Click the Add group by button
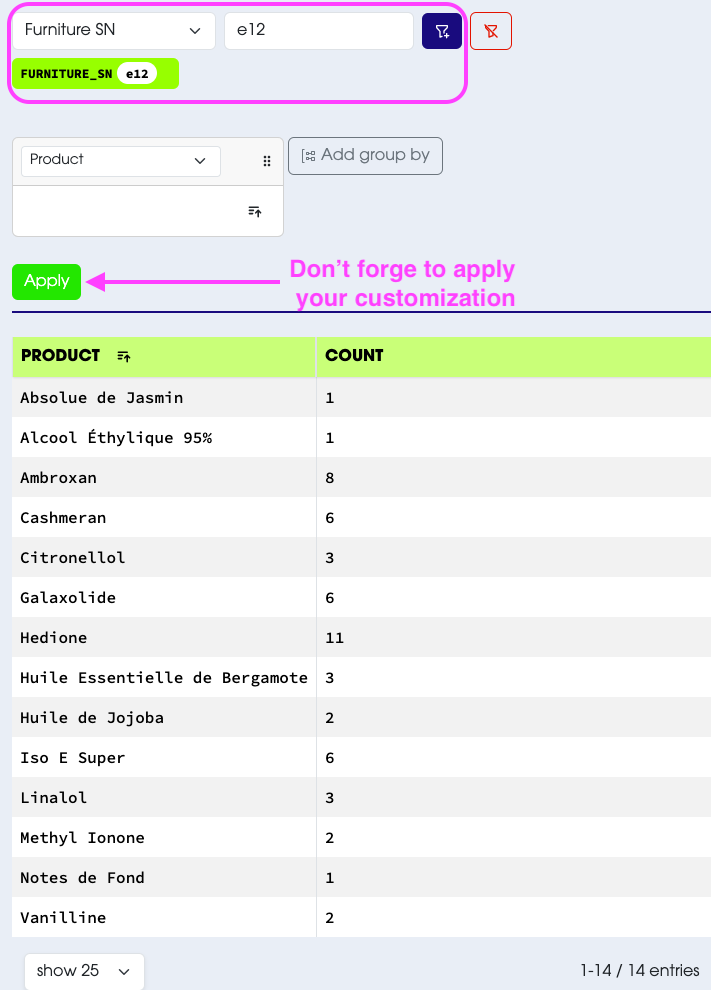 (365, 155)
